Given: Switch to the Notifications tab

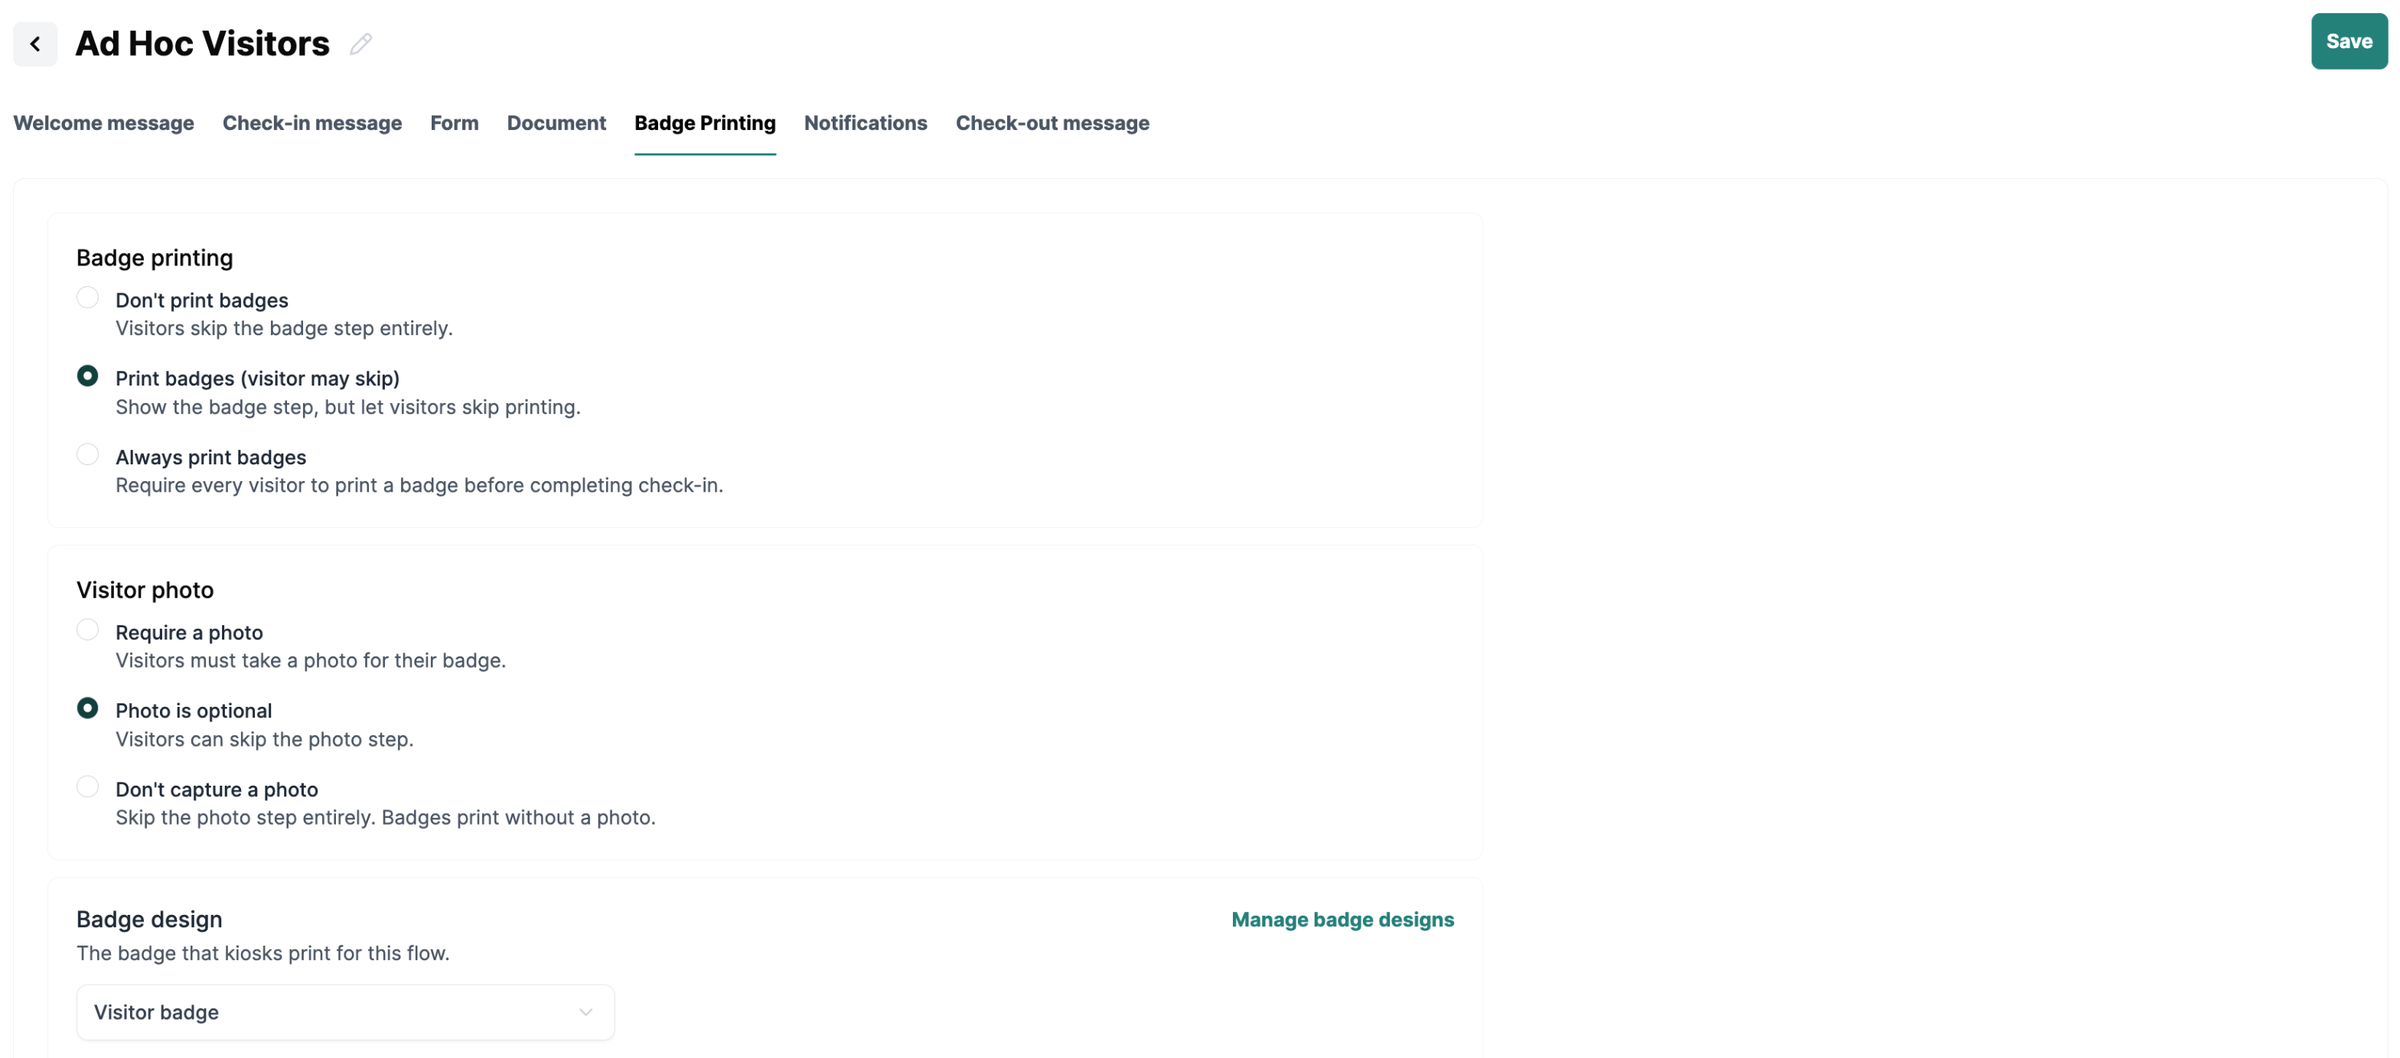Looking at the screenshot, I should (865, 123).
